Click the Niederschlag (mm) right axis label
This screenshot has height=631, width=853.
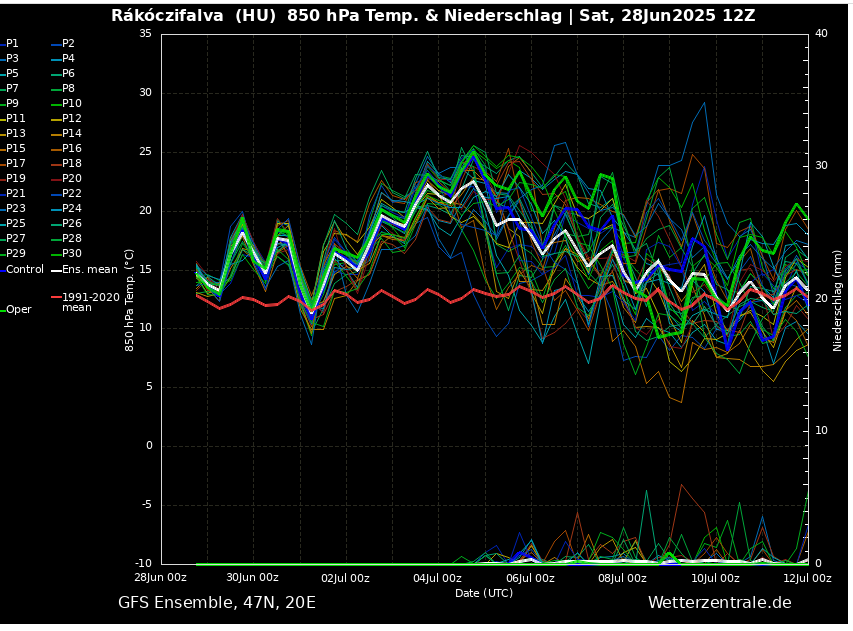[x=838, y=300]
